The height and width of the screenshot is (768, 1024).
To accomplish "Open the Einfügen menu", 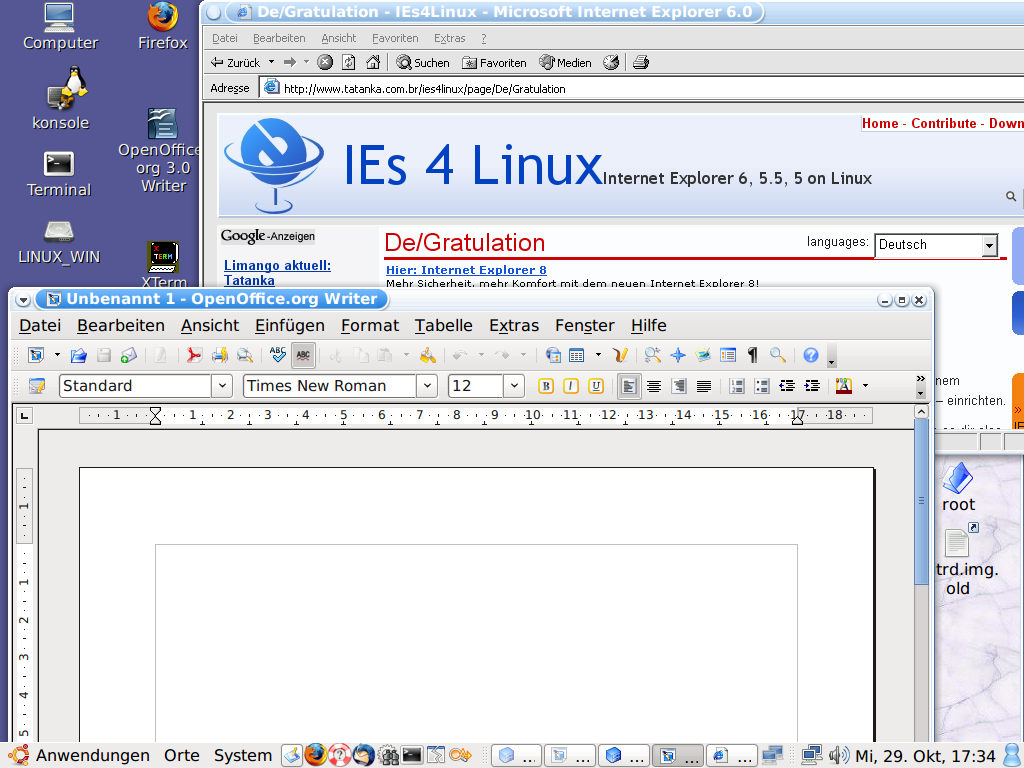I will pyautogui.click(x=289, y=325).
